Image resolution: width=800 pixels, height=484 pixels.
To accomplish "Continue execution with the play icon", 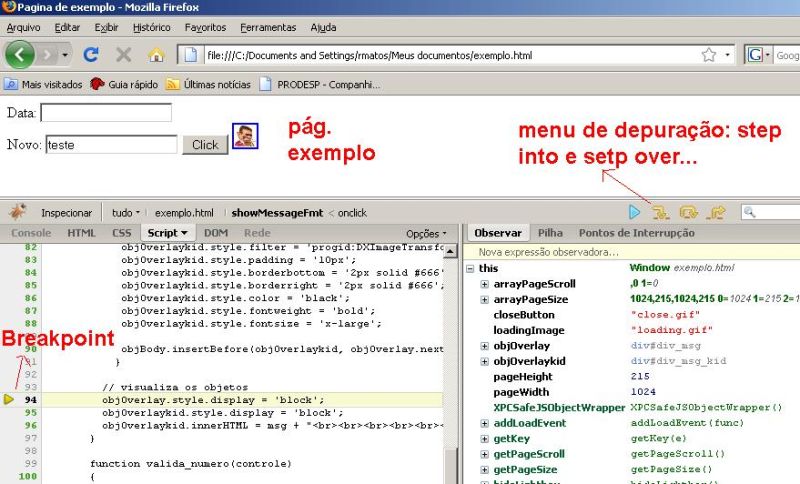I will coord(634,212).
